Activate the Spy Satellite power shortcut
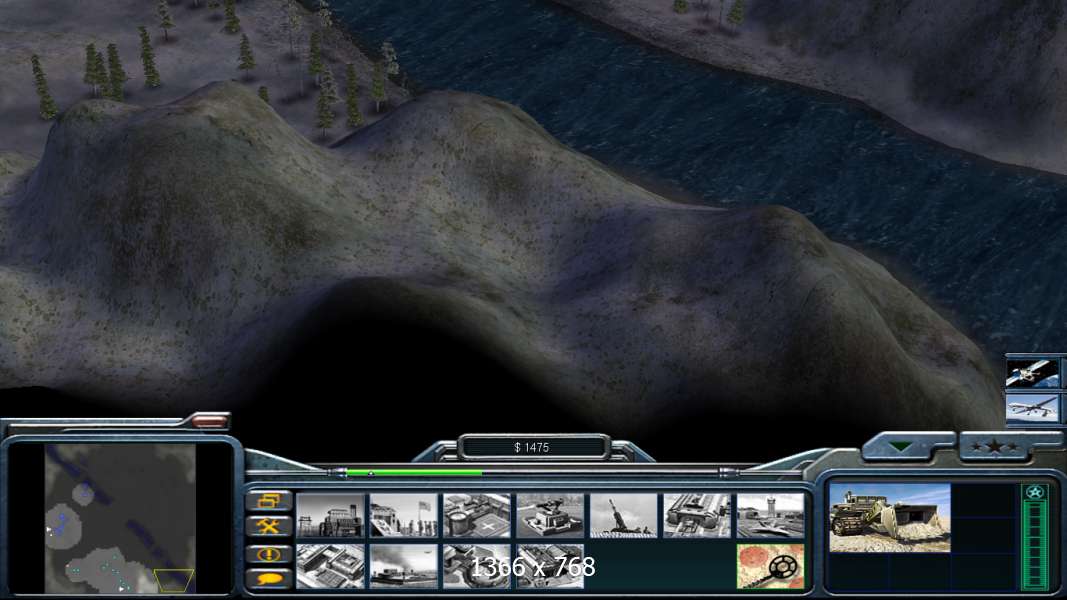 pos(1033,373)
